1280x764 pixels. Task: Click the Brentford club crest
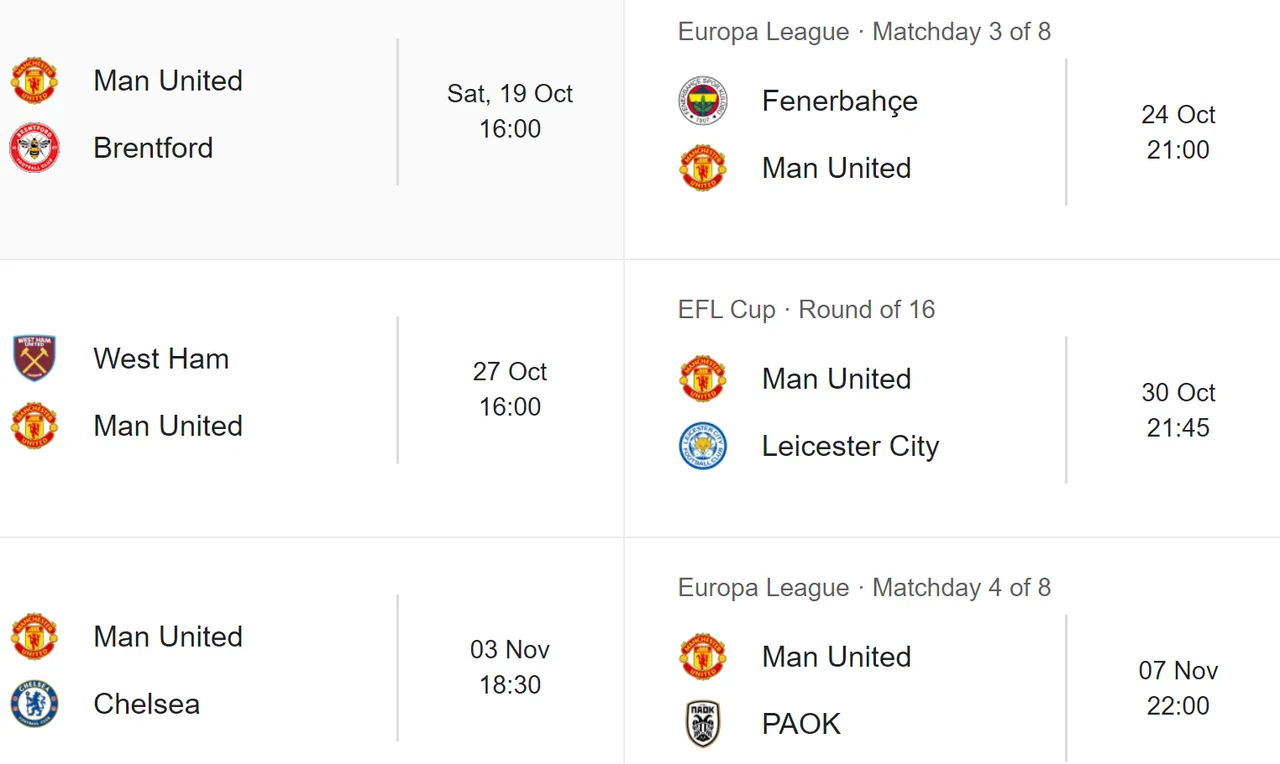[34, 148]
